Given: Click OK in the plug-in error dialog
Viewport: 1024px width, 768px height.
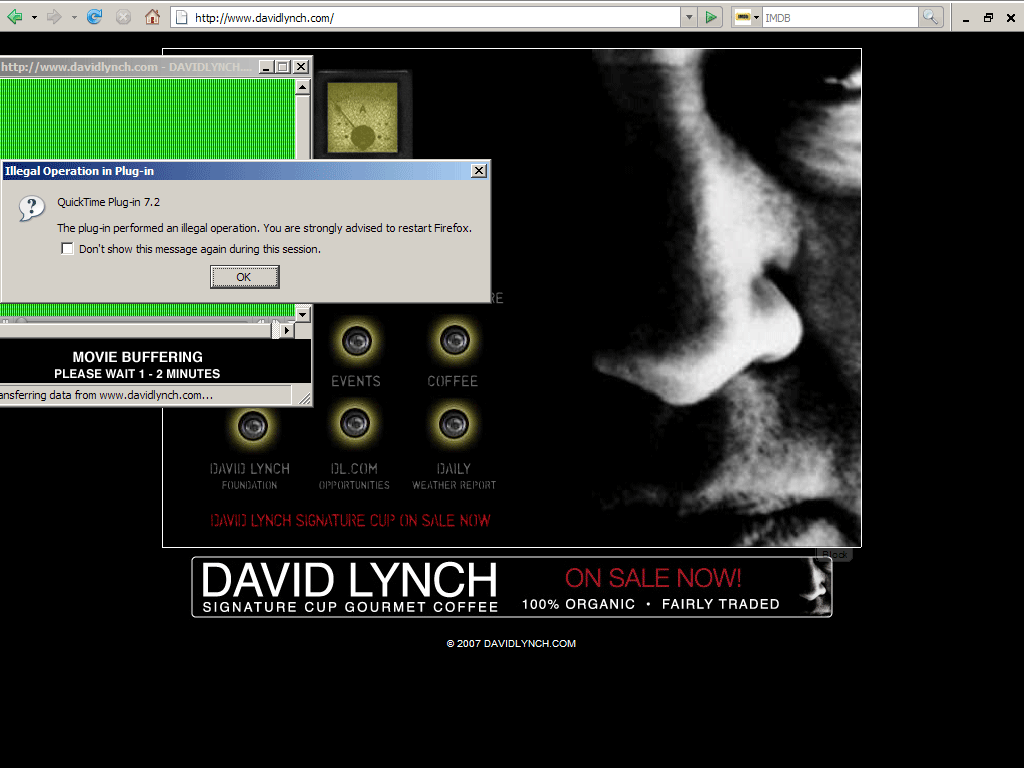Looking at the screenshot, I should coord(244,277).
